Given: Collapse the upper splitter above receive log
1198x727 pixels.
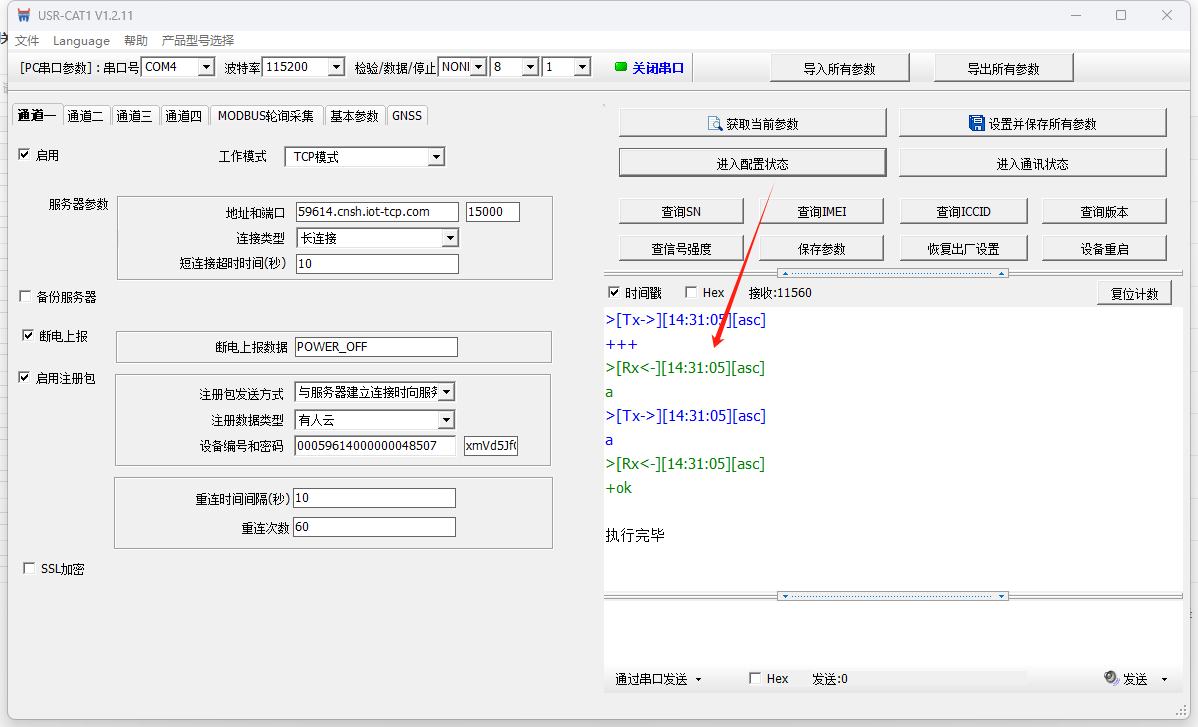Looking at the screenshot, I should pyautogui.click(x=892, y=273).
